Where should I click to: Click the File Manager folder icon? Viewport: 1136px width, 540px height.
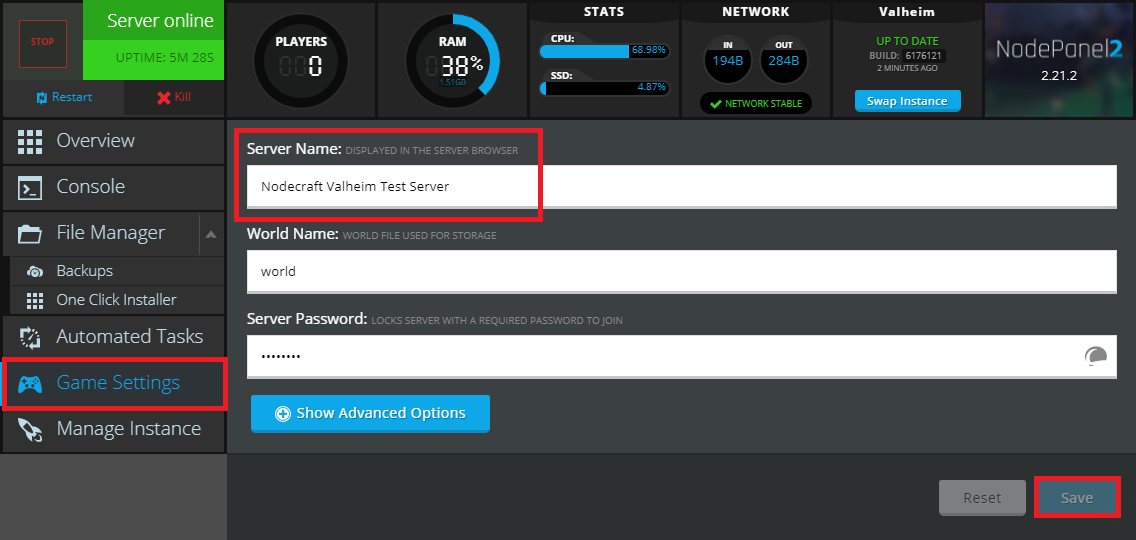pyautogui.click(x=30, y=234)
